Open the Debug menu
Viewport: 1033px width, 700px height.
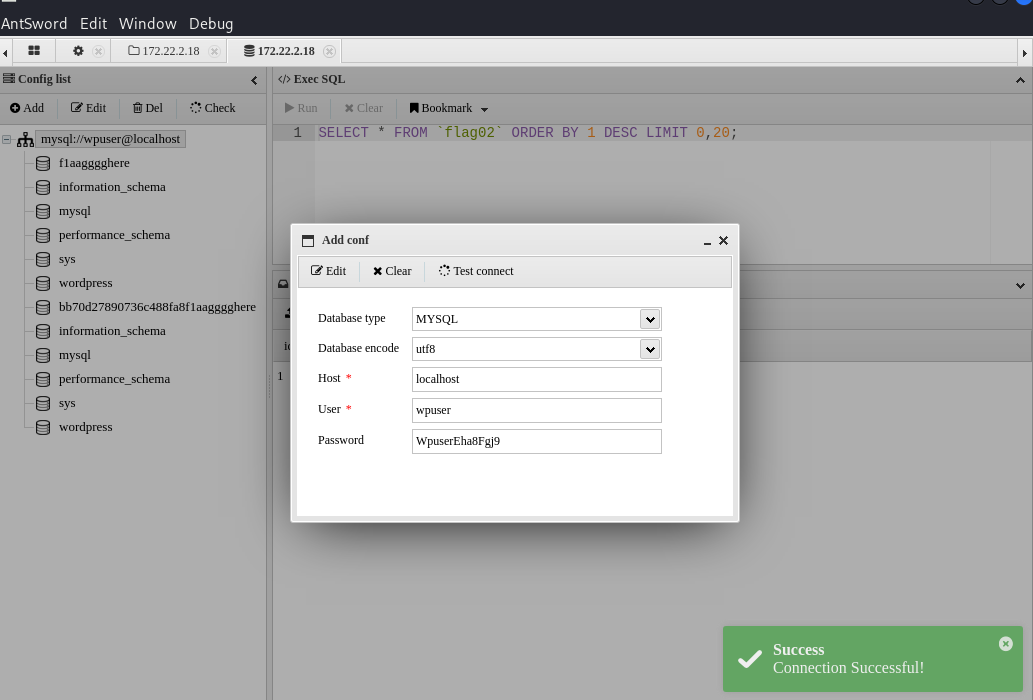coord(211,24)
